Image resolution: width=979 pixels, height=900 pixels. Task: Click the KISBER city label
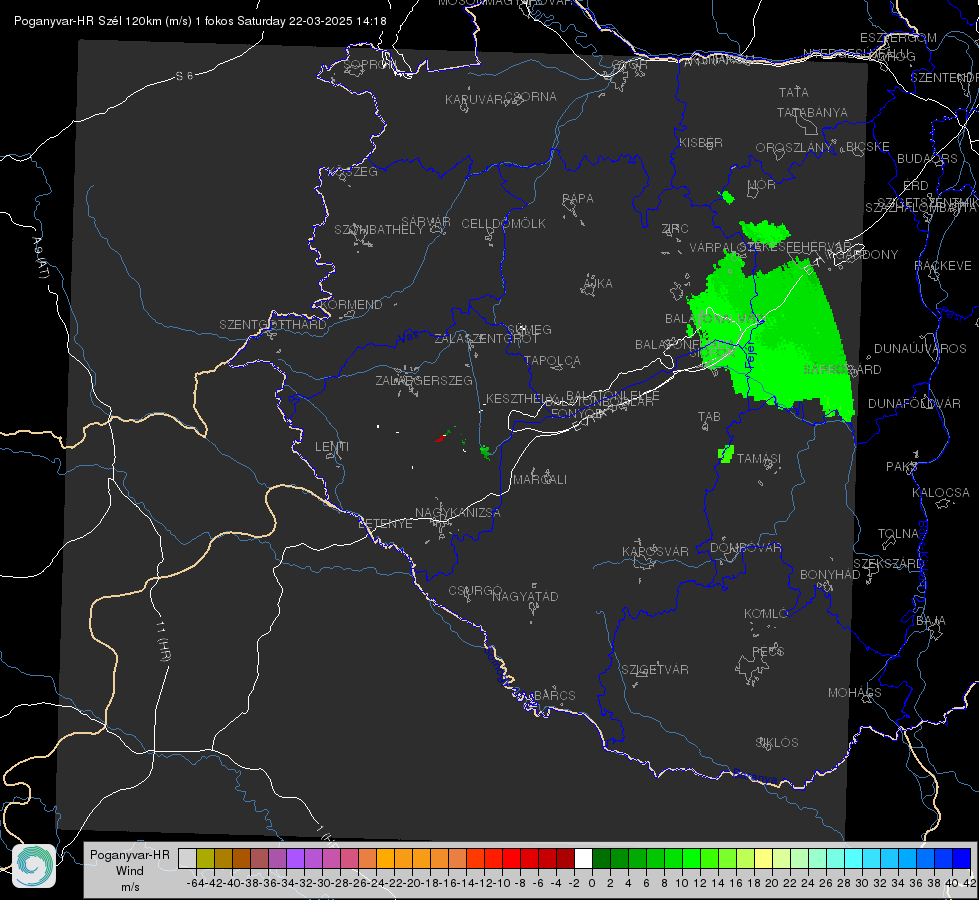pyautogui.click(x=701, y=143)
